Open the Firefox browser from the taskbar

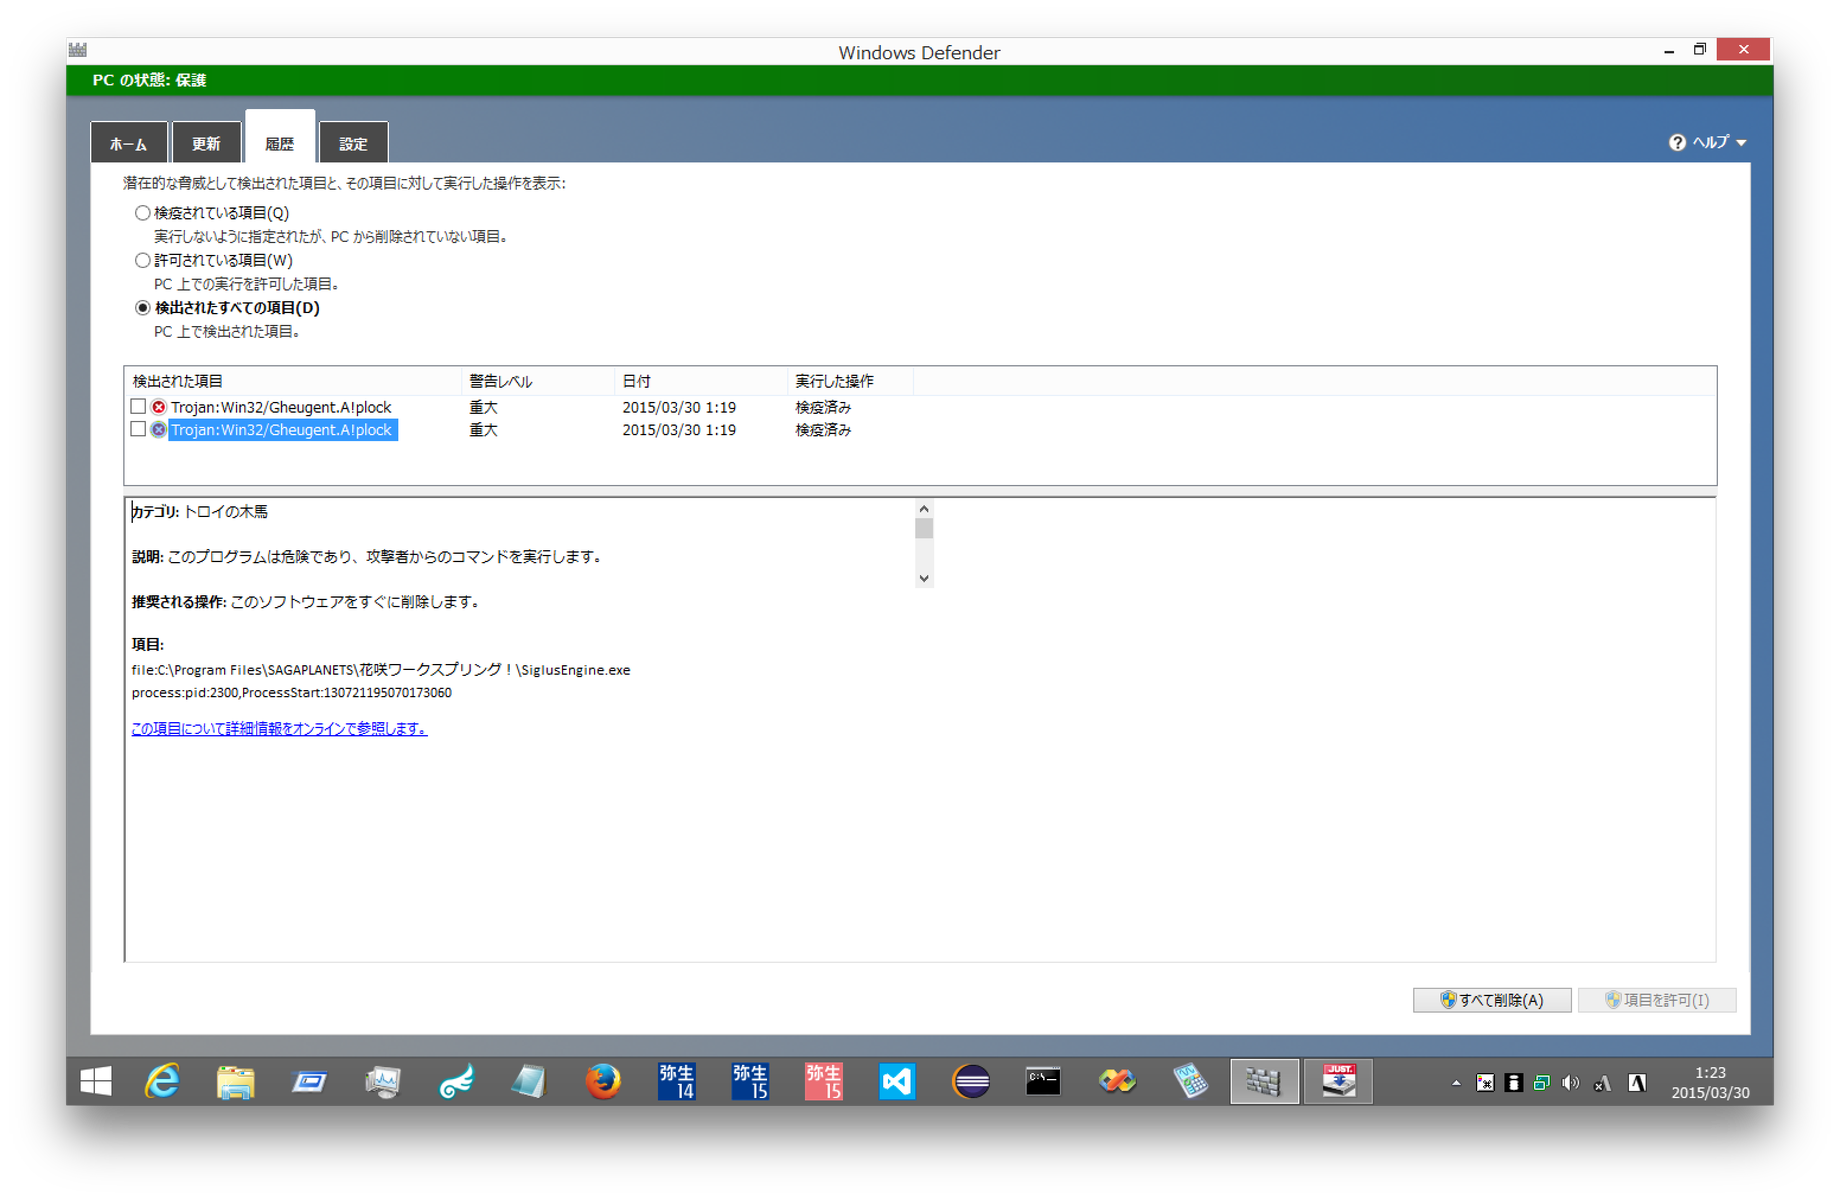[603, 1081]
